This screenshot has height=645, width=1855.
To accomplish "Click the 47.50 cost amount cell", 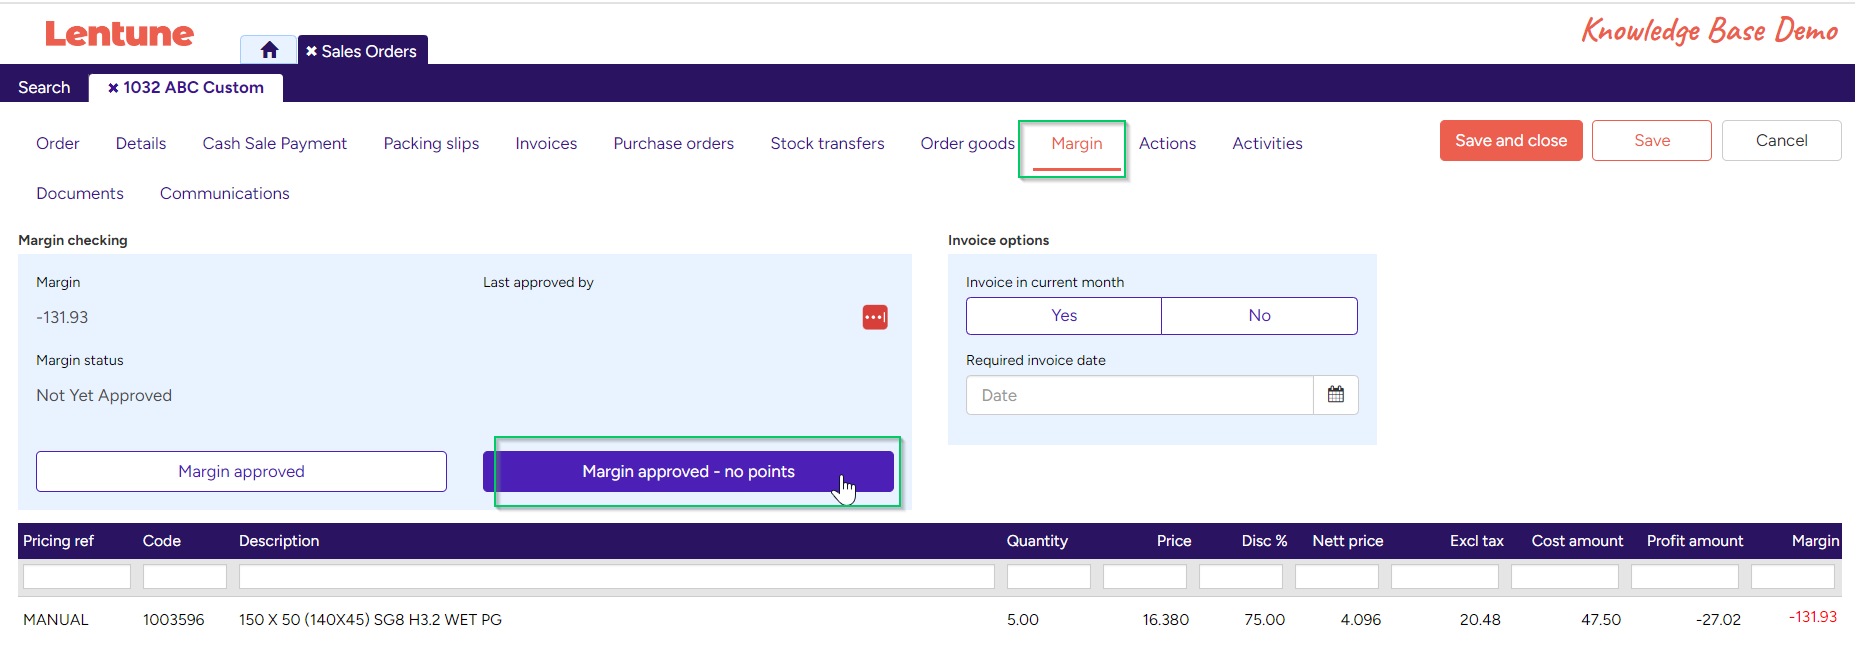I will pos(1601,620).
